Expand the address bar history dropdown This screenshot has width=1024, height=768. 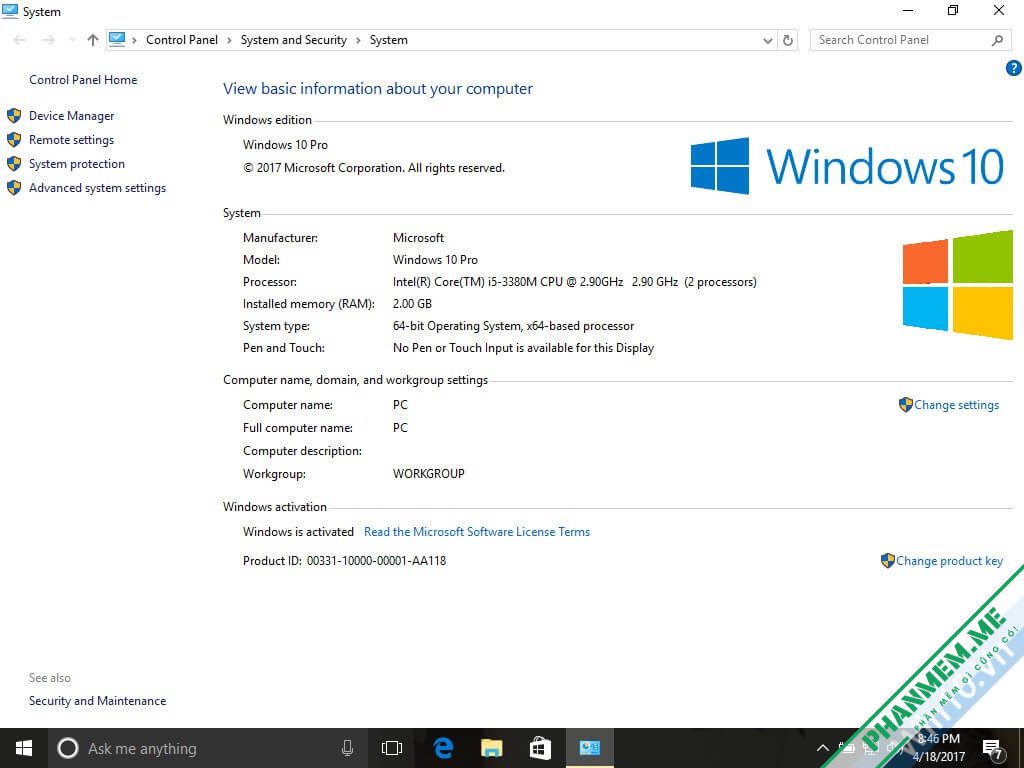(x=768, y=40)
